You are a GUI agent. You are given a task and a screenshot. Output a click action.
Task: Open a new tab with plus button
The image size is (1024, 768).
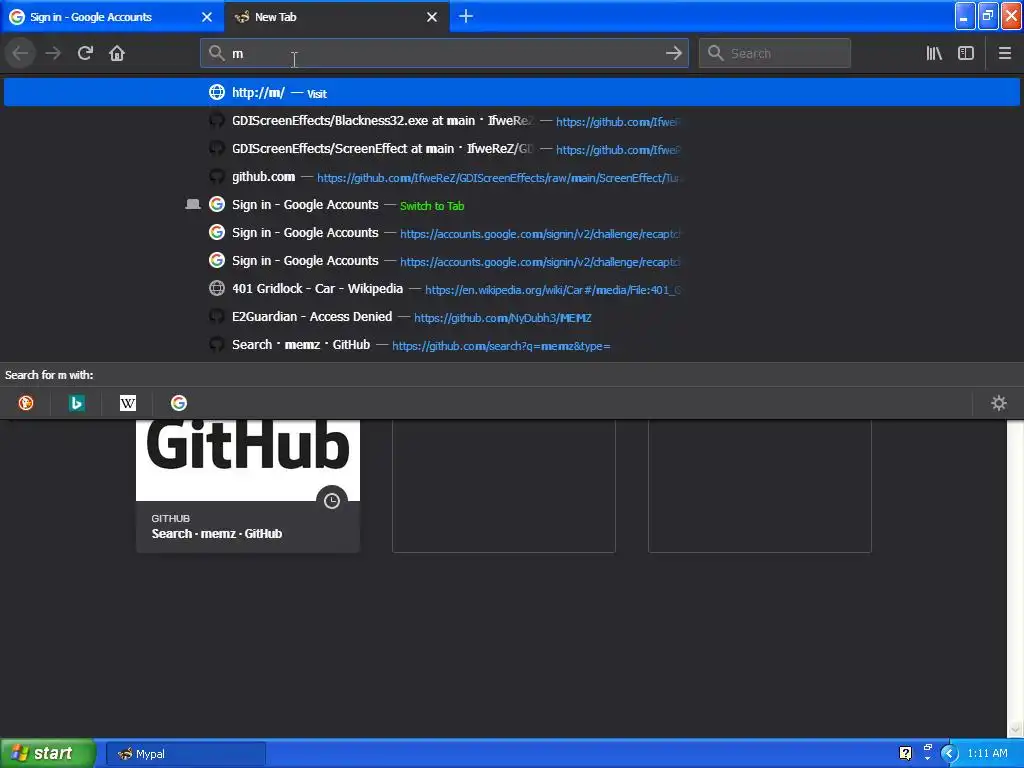466,16
